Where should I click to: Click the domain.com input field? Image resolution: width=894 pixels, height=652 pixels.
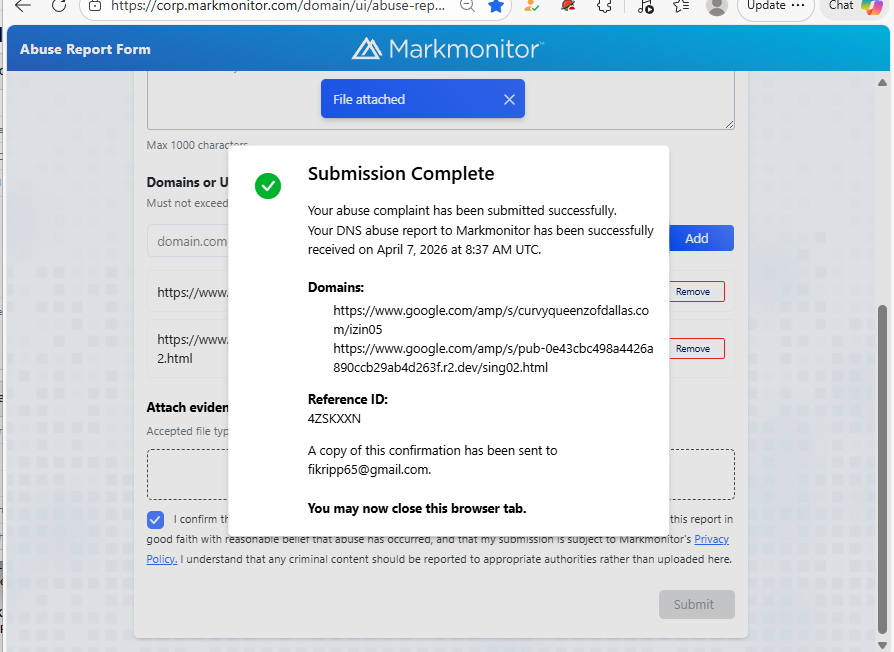pyautogui.click(x=188, y=241)
